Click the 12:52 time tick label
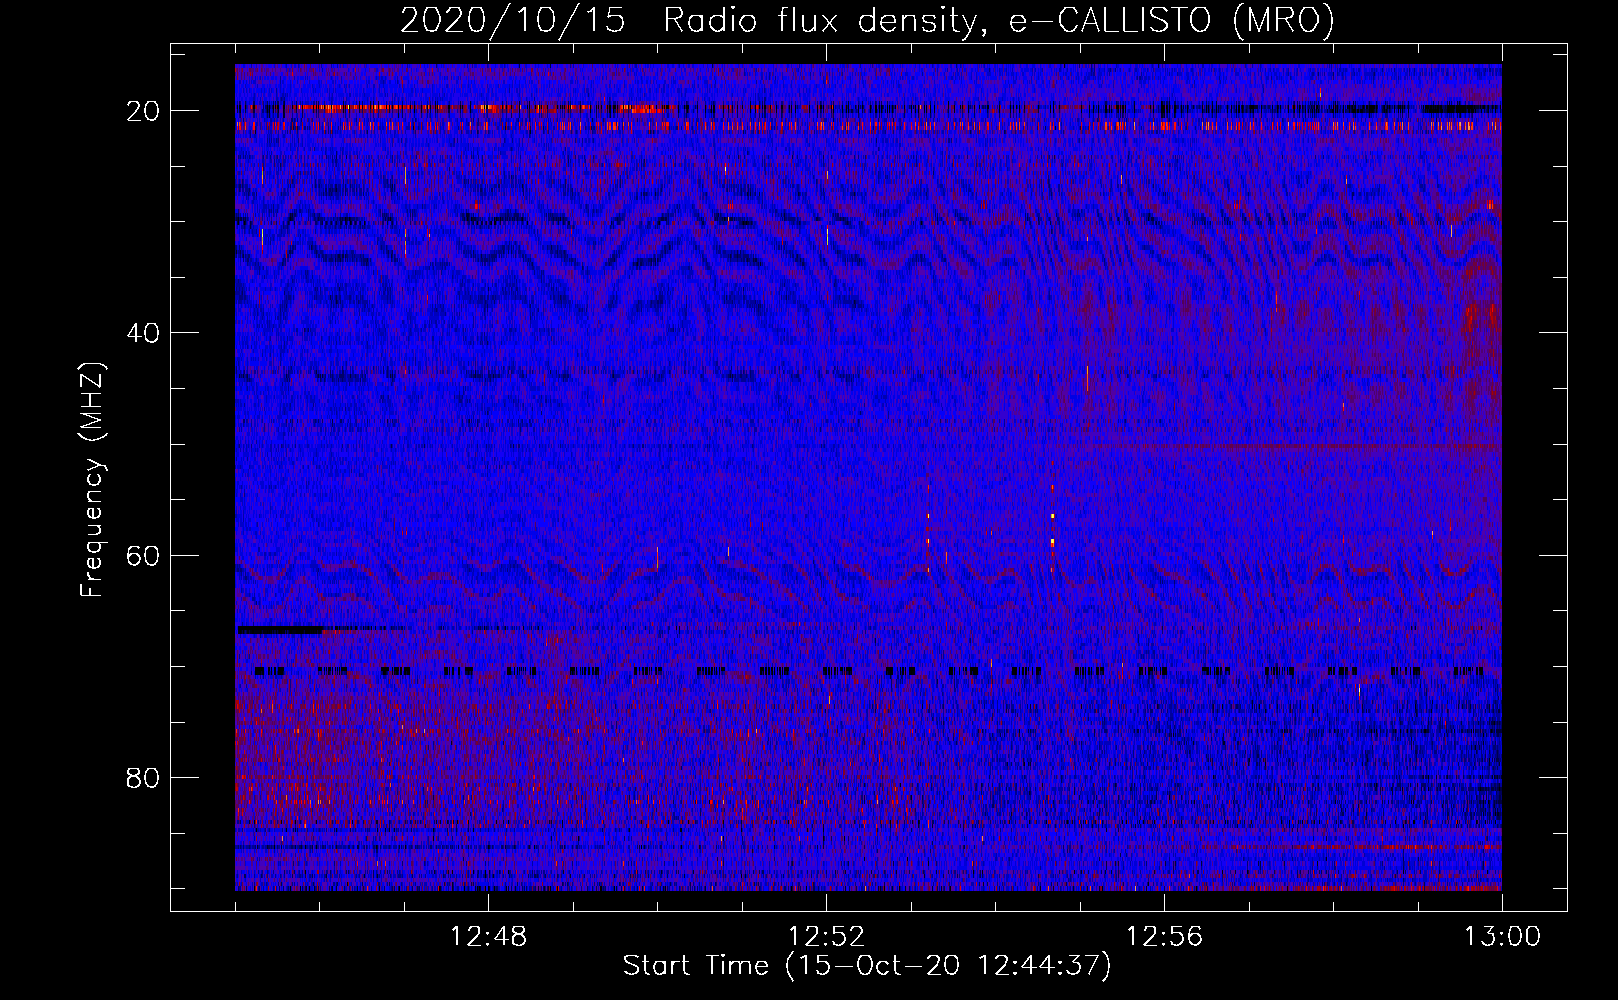The width and height of the screenshot is (1618, 1000). point(826,937)
